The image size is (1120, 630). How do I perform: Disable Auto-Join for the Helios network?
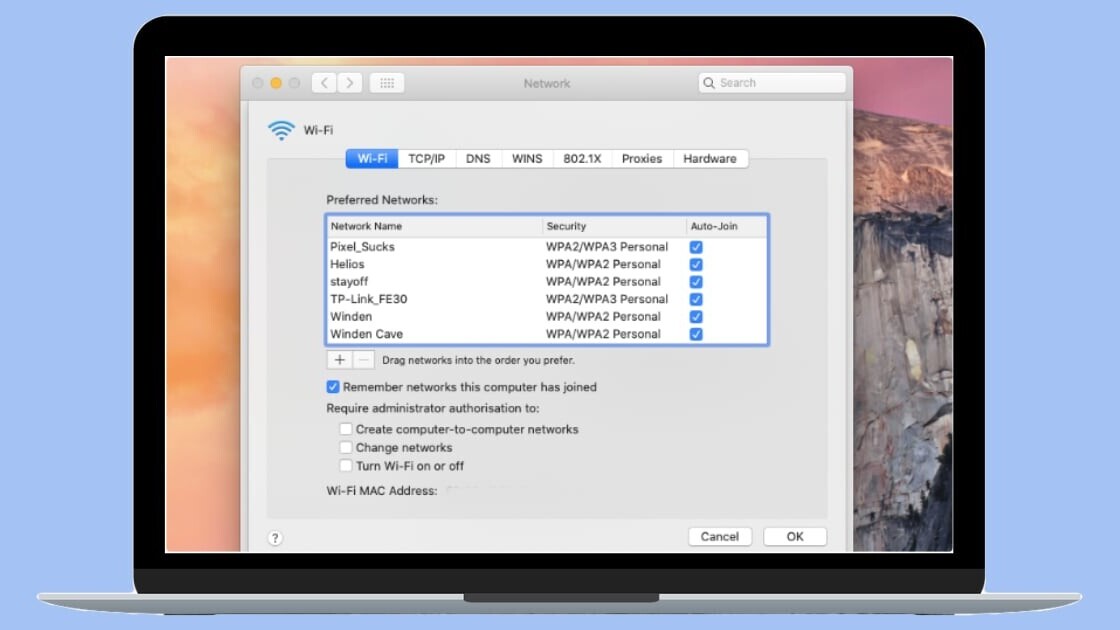pos(696,264)
